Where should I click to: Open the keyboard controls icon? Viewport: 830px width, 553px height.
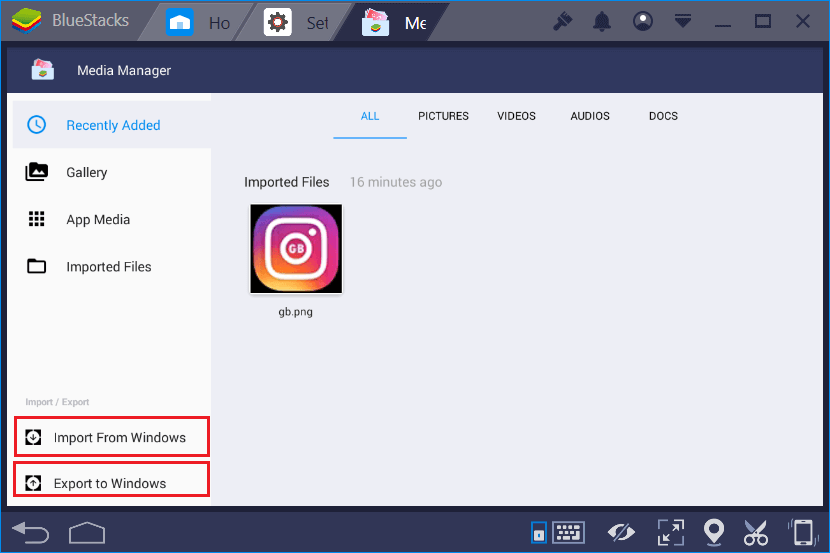(x=569, y=532)
